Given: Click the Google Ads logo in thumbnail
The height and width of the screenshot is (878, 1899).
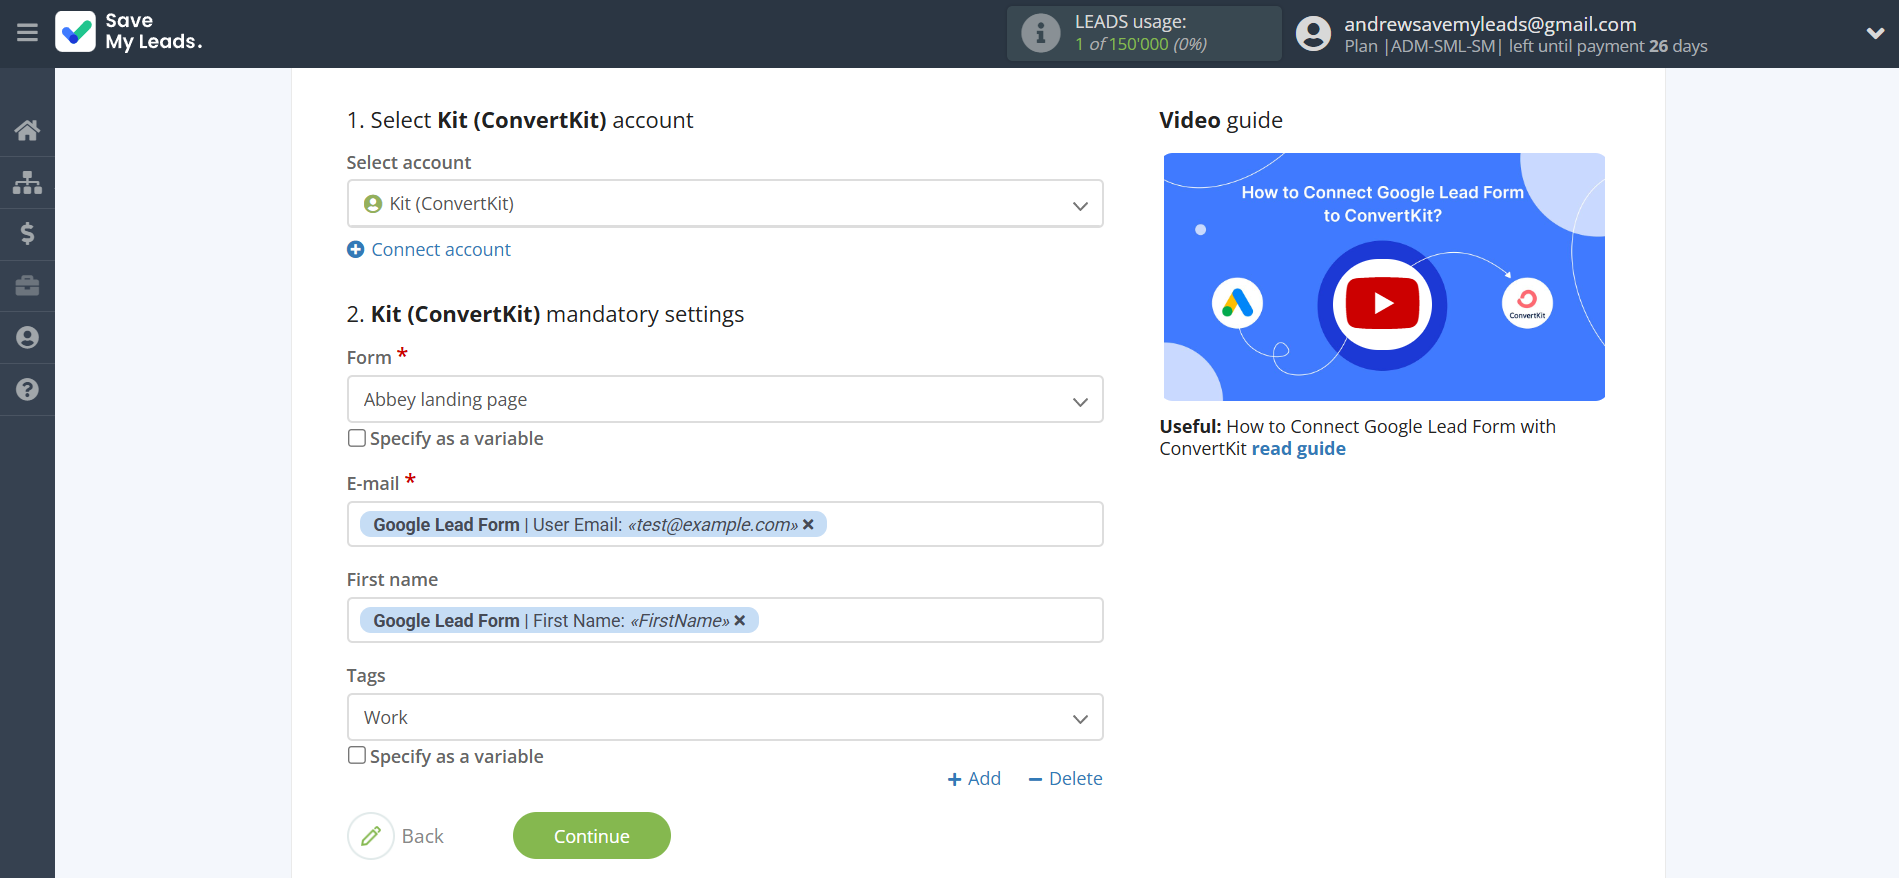Looking at the screenshot, I should tap(1237, 303).
